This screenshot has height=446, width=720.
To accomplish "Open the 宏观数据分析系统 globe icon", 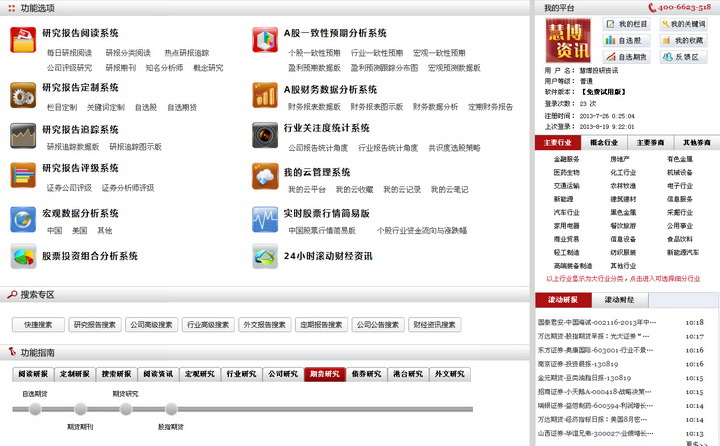I will pos(23,219).
